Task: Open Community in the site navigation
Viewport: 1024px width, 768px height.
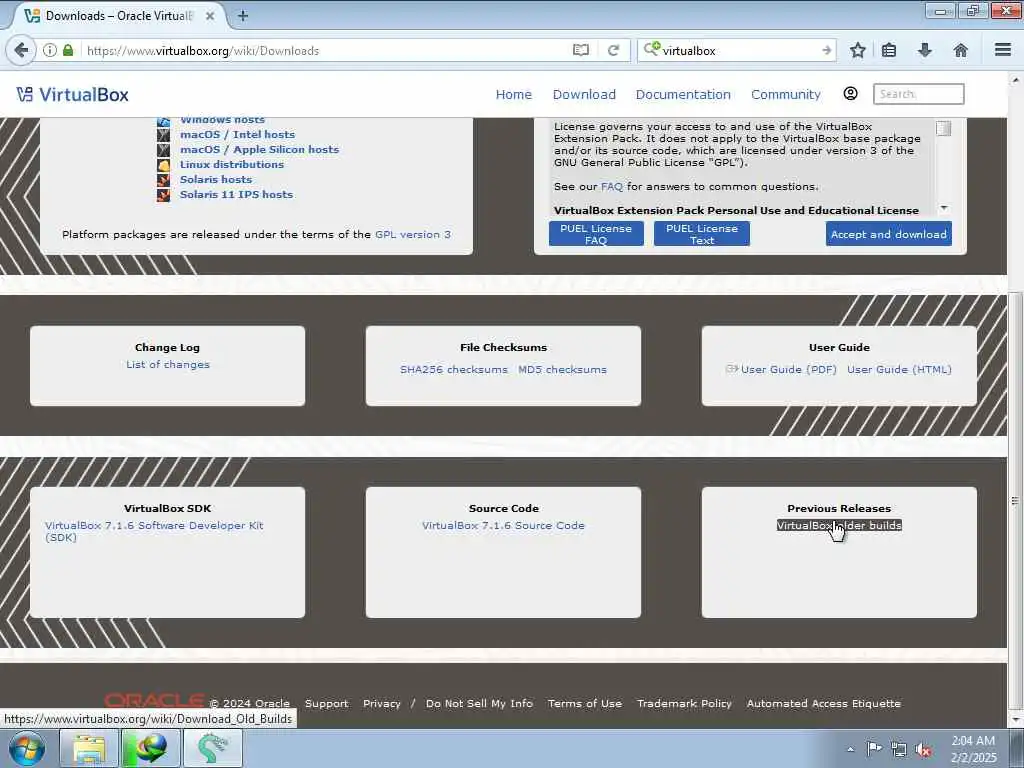Action: tap(786, 95)
